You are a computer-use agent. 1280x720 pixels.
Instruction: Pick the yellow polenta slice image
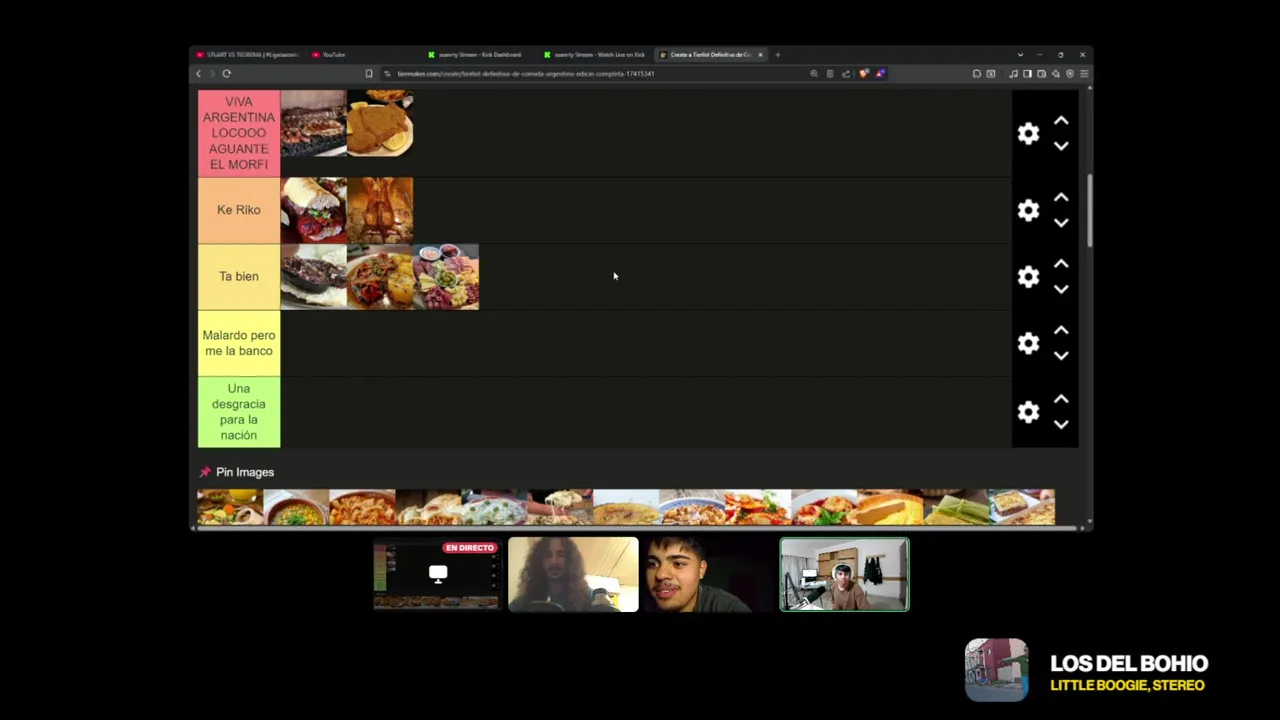point(890,507)
